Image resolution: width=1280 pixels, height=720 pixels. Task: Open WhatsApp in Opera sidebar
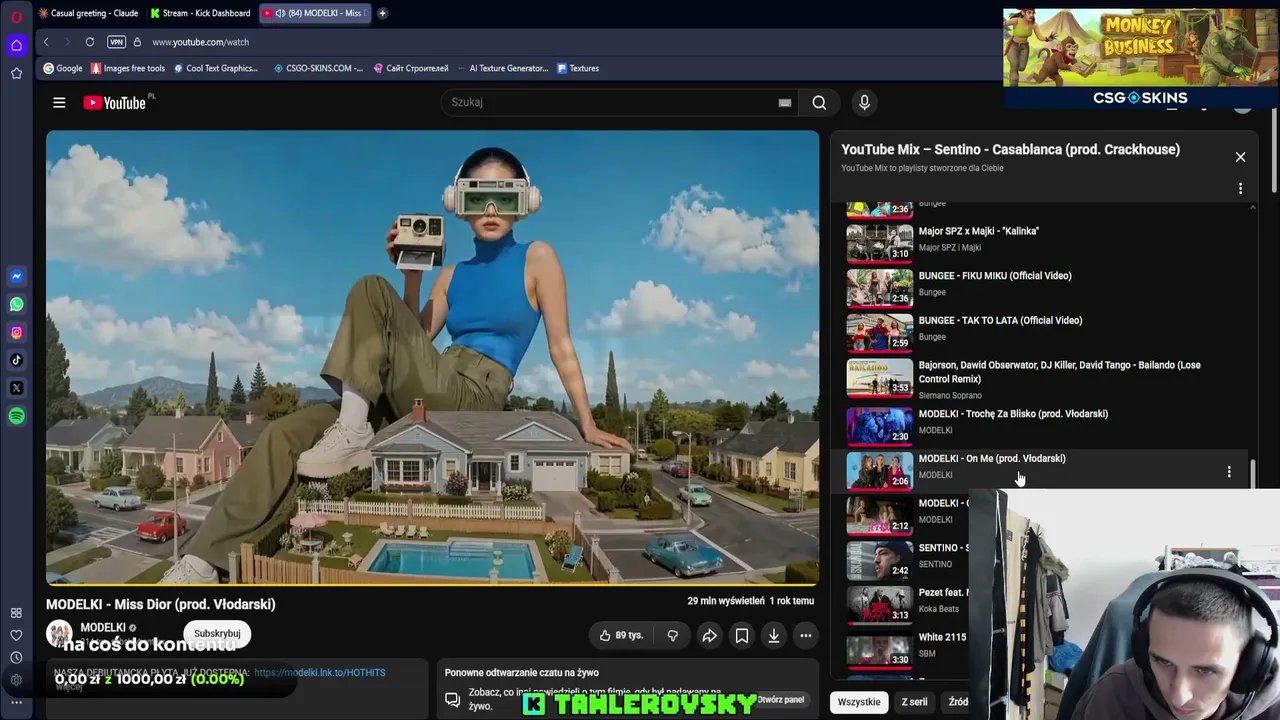coord(16,304)
